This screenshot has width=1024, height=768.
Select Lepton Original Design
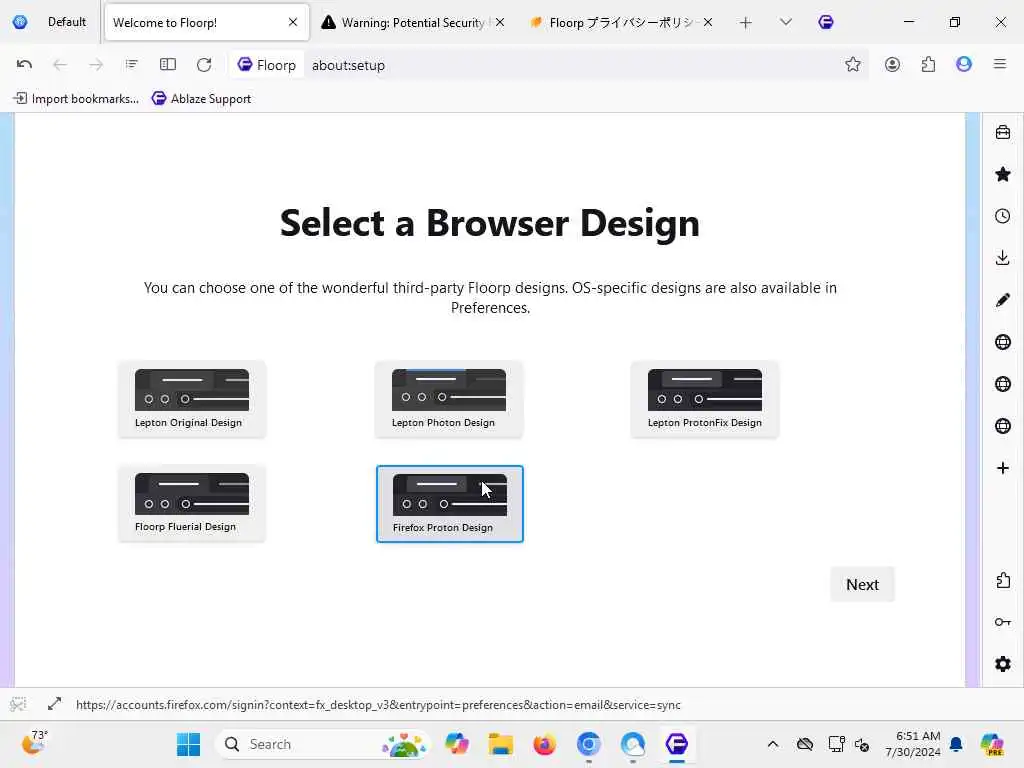click(192, 399)
